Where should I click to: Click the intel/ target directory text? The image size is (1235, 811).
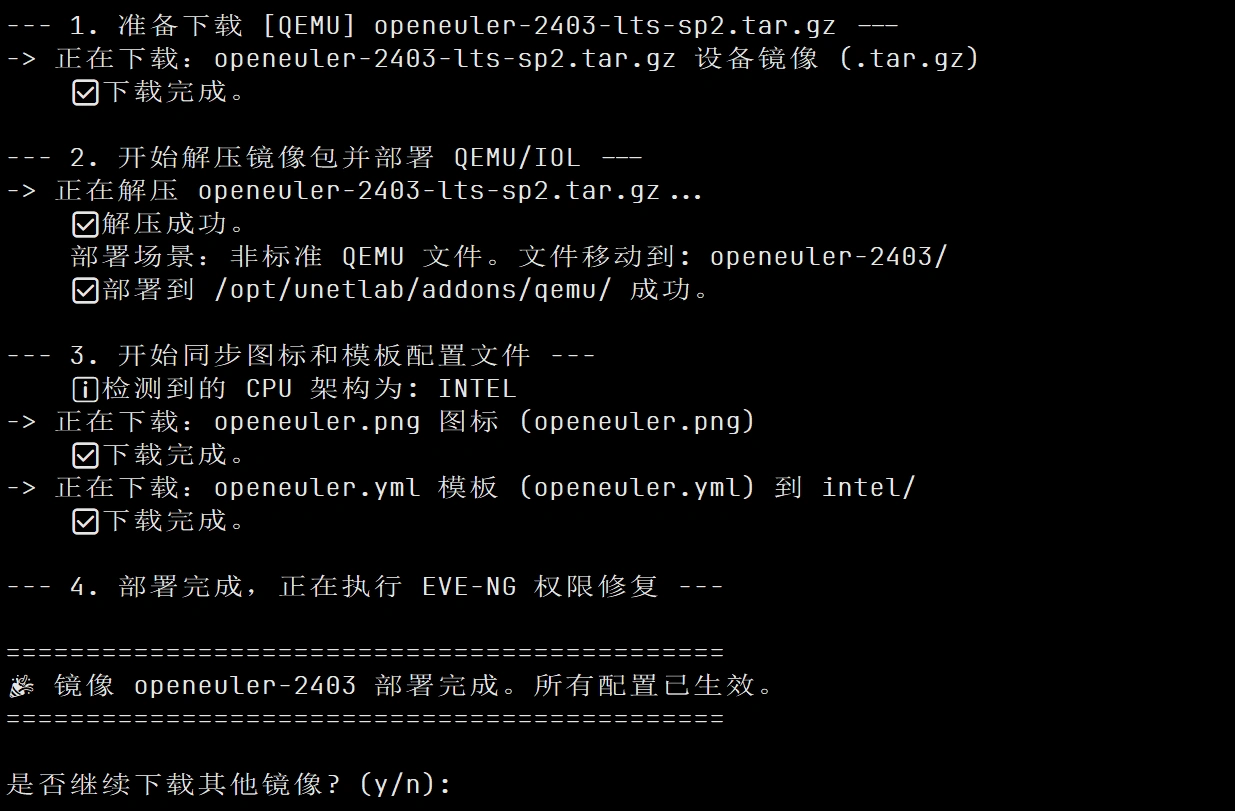868,488
